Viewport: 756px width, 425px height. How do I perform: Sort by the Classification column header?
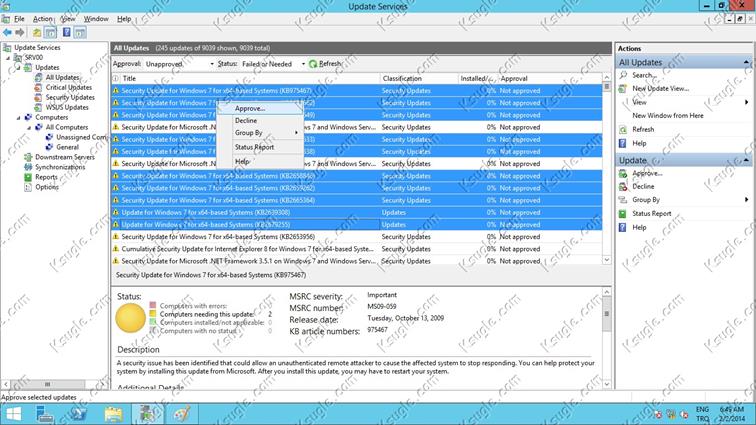click(x=419, y=78)
